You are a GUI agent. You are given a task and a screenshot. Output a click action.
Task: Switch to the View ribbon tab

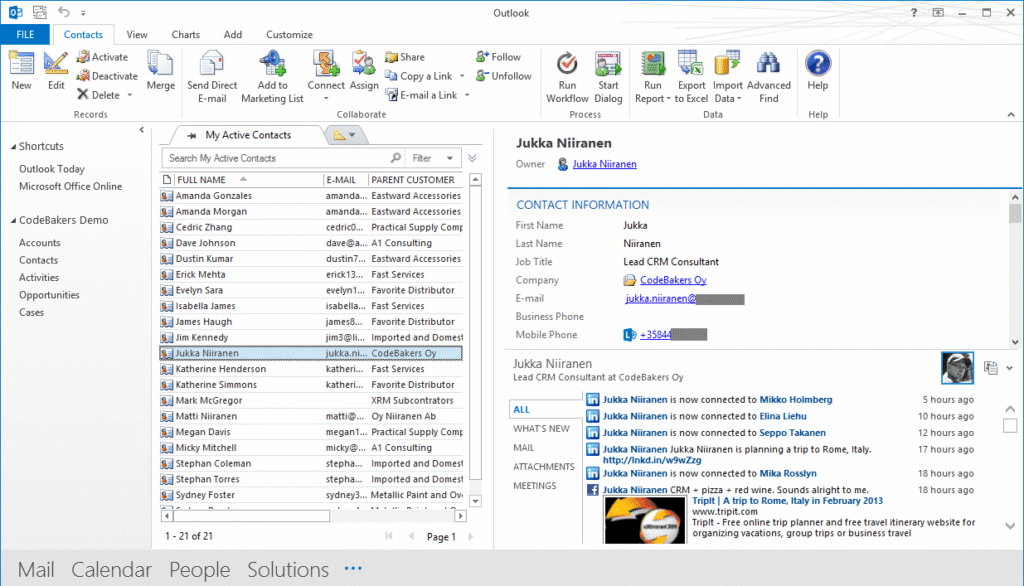[x=137, y=35]
